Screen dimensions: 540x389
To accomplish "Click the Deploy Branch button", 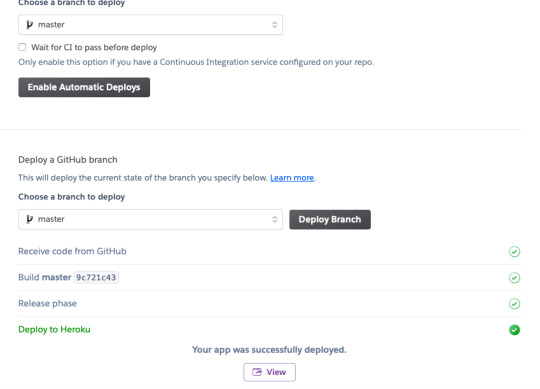I will 330,219.
